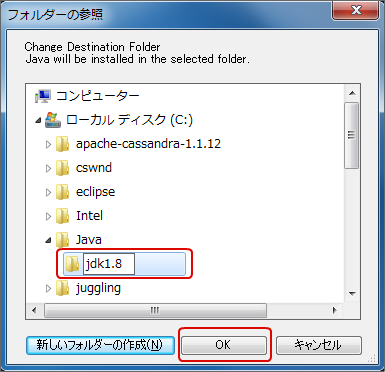Click the eclipse folder icon

(62, 192)
